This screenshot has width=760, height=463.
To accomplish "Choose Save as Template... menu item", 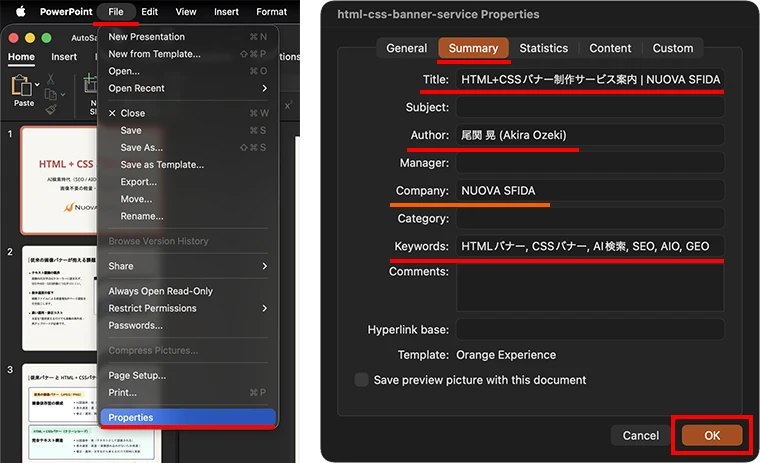I will click(188, 165).
